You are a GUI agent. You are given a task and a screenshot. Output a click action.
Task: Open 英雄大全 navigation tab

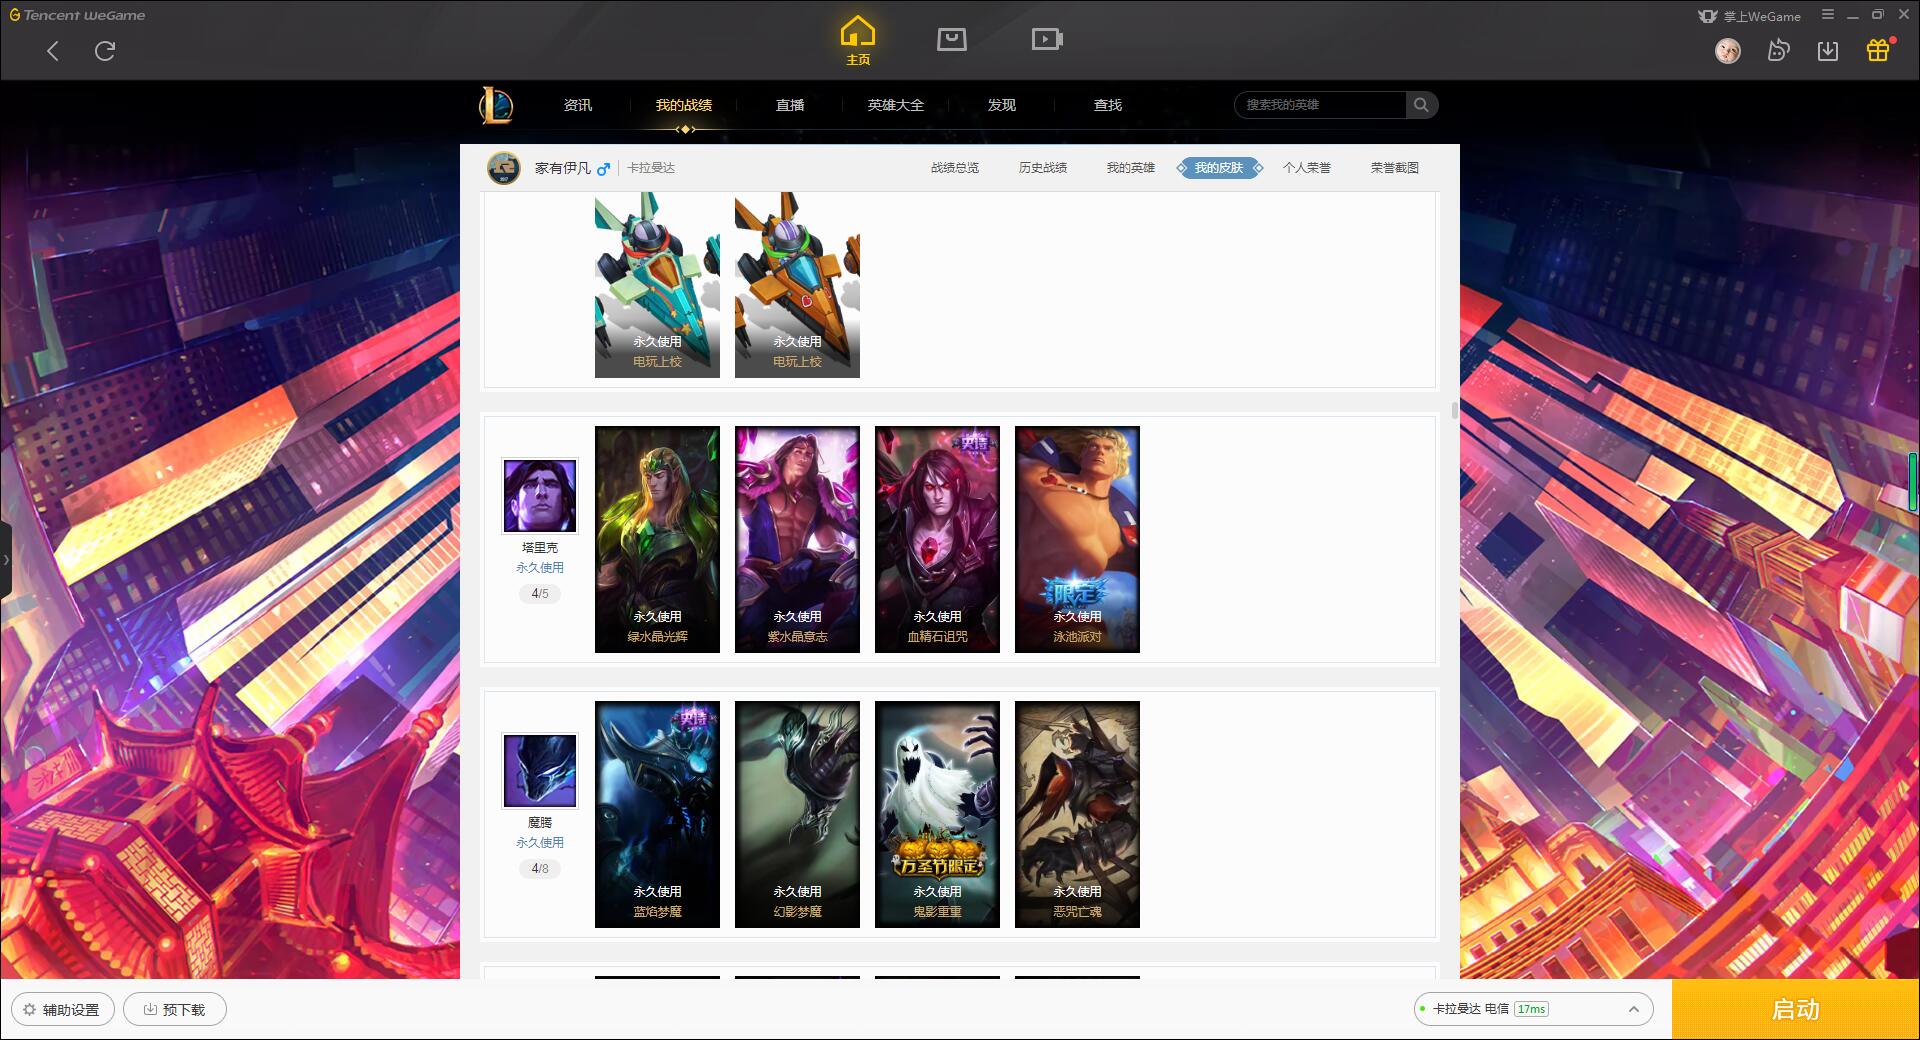click(896, 105)
